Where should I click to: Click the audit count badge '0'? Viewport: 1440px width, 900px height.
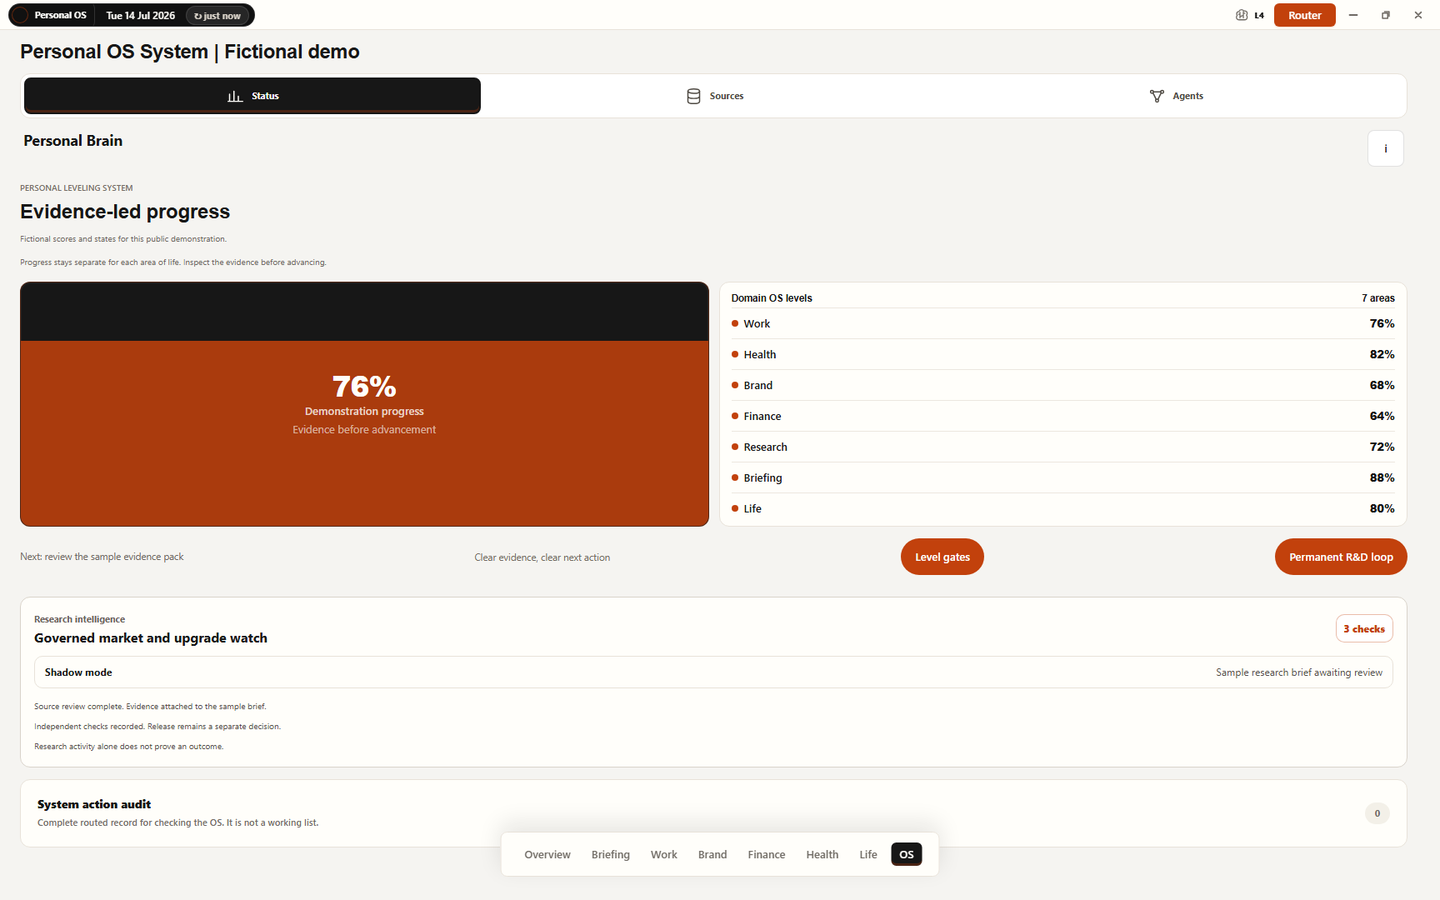coord(1377,813)
